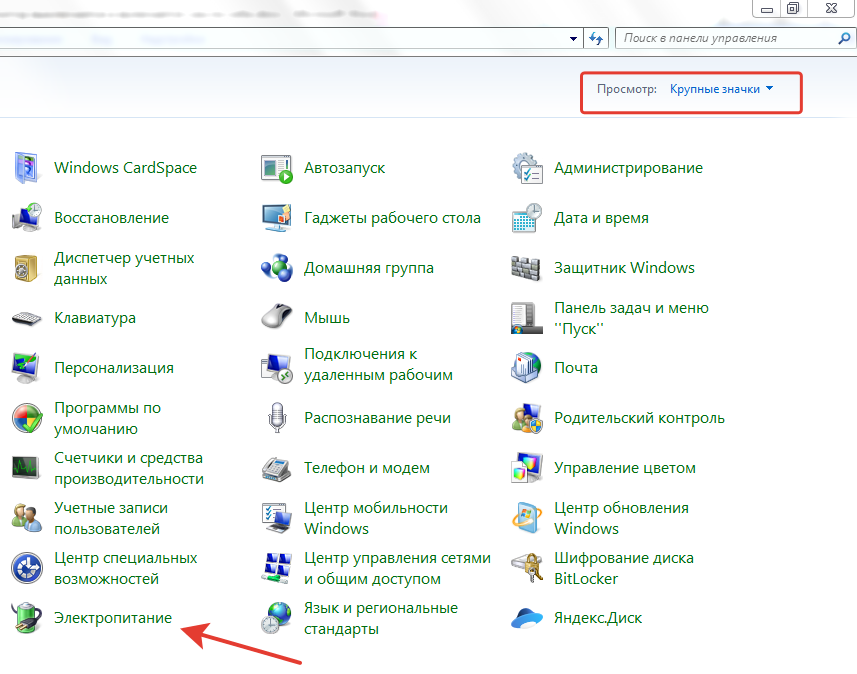The width and height of the screenshot is (857, 674).
Task: Click the Клавиатура keyboard icon
Action: point(26,318)
